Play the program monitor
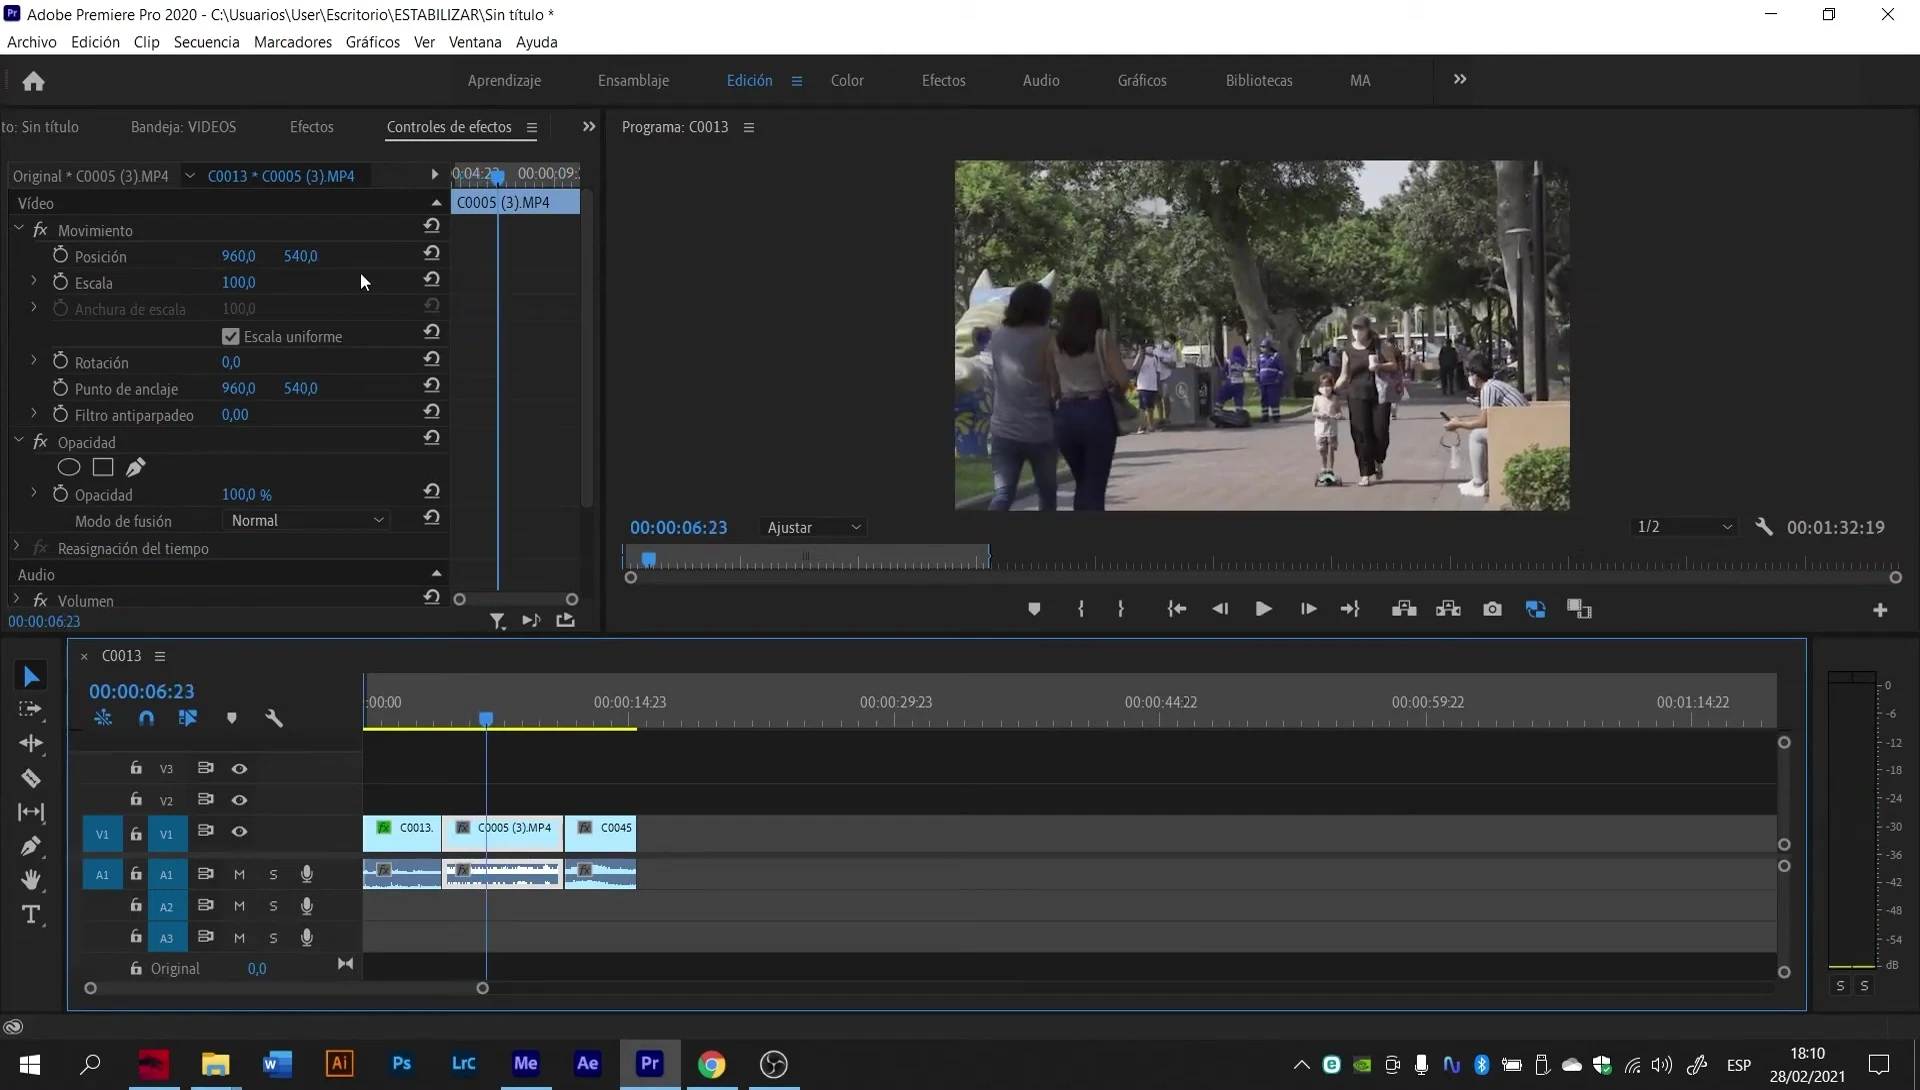This screenshot has width=1920, height=1090. [1263, 609]
